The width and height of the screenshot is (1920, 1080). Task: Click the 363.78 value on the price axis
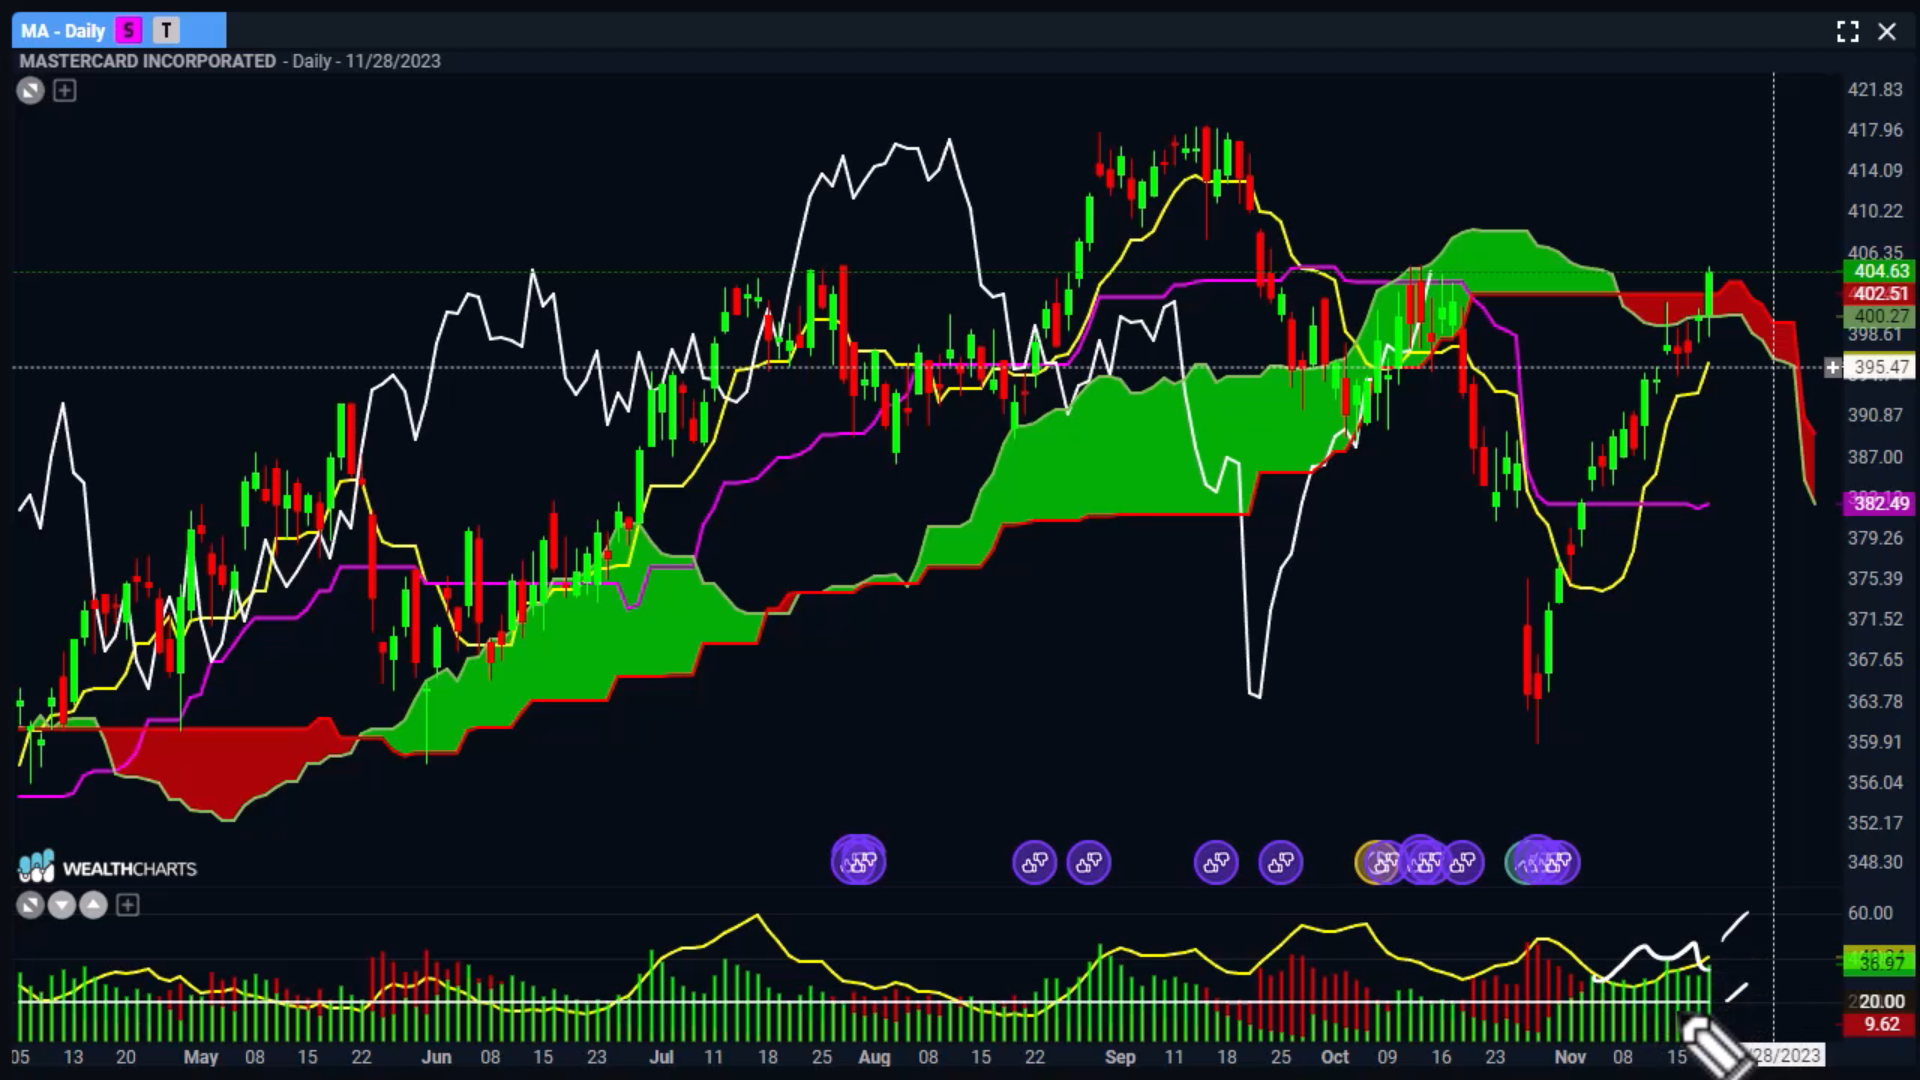tap(1875, 701)
